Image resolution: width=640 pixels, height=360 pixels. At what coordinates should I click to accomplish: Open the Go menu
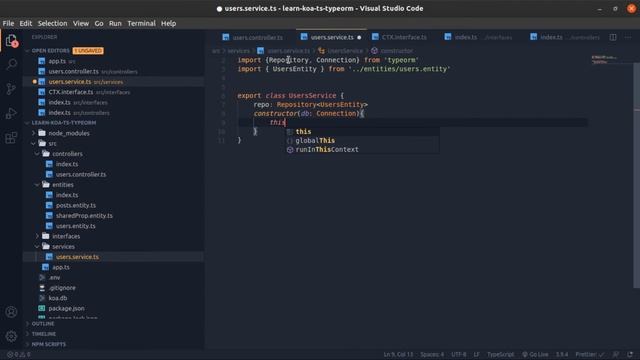[x=99, y=23]
